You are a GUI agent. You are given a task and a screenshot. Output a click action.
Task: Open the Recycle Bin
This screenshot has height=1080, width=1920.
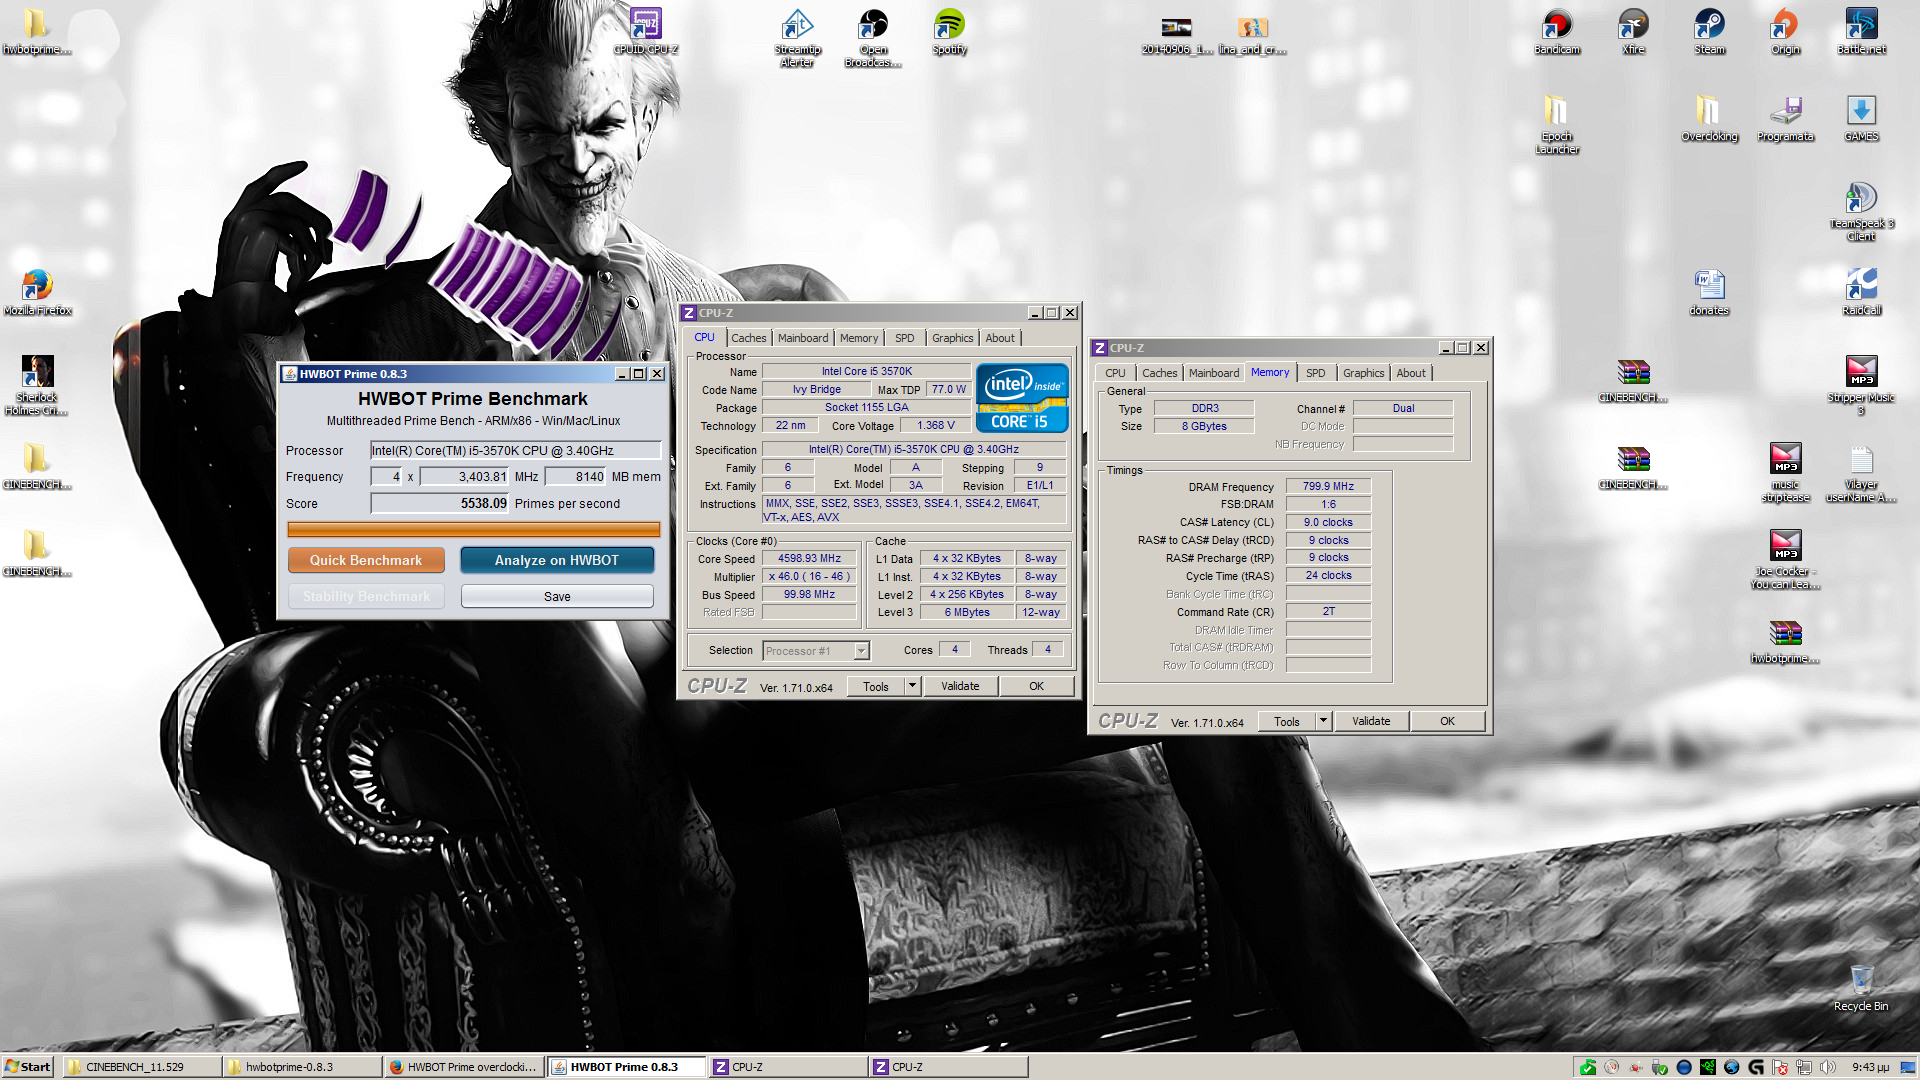tap(1861, 988)
